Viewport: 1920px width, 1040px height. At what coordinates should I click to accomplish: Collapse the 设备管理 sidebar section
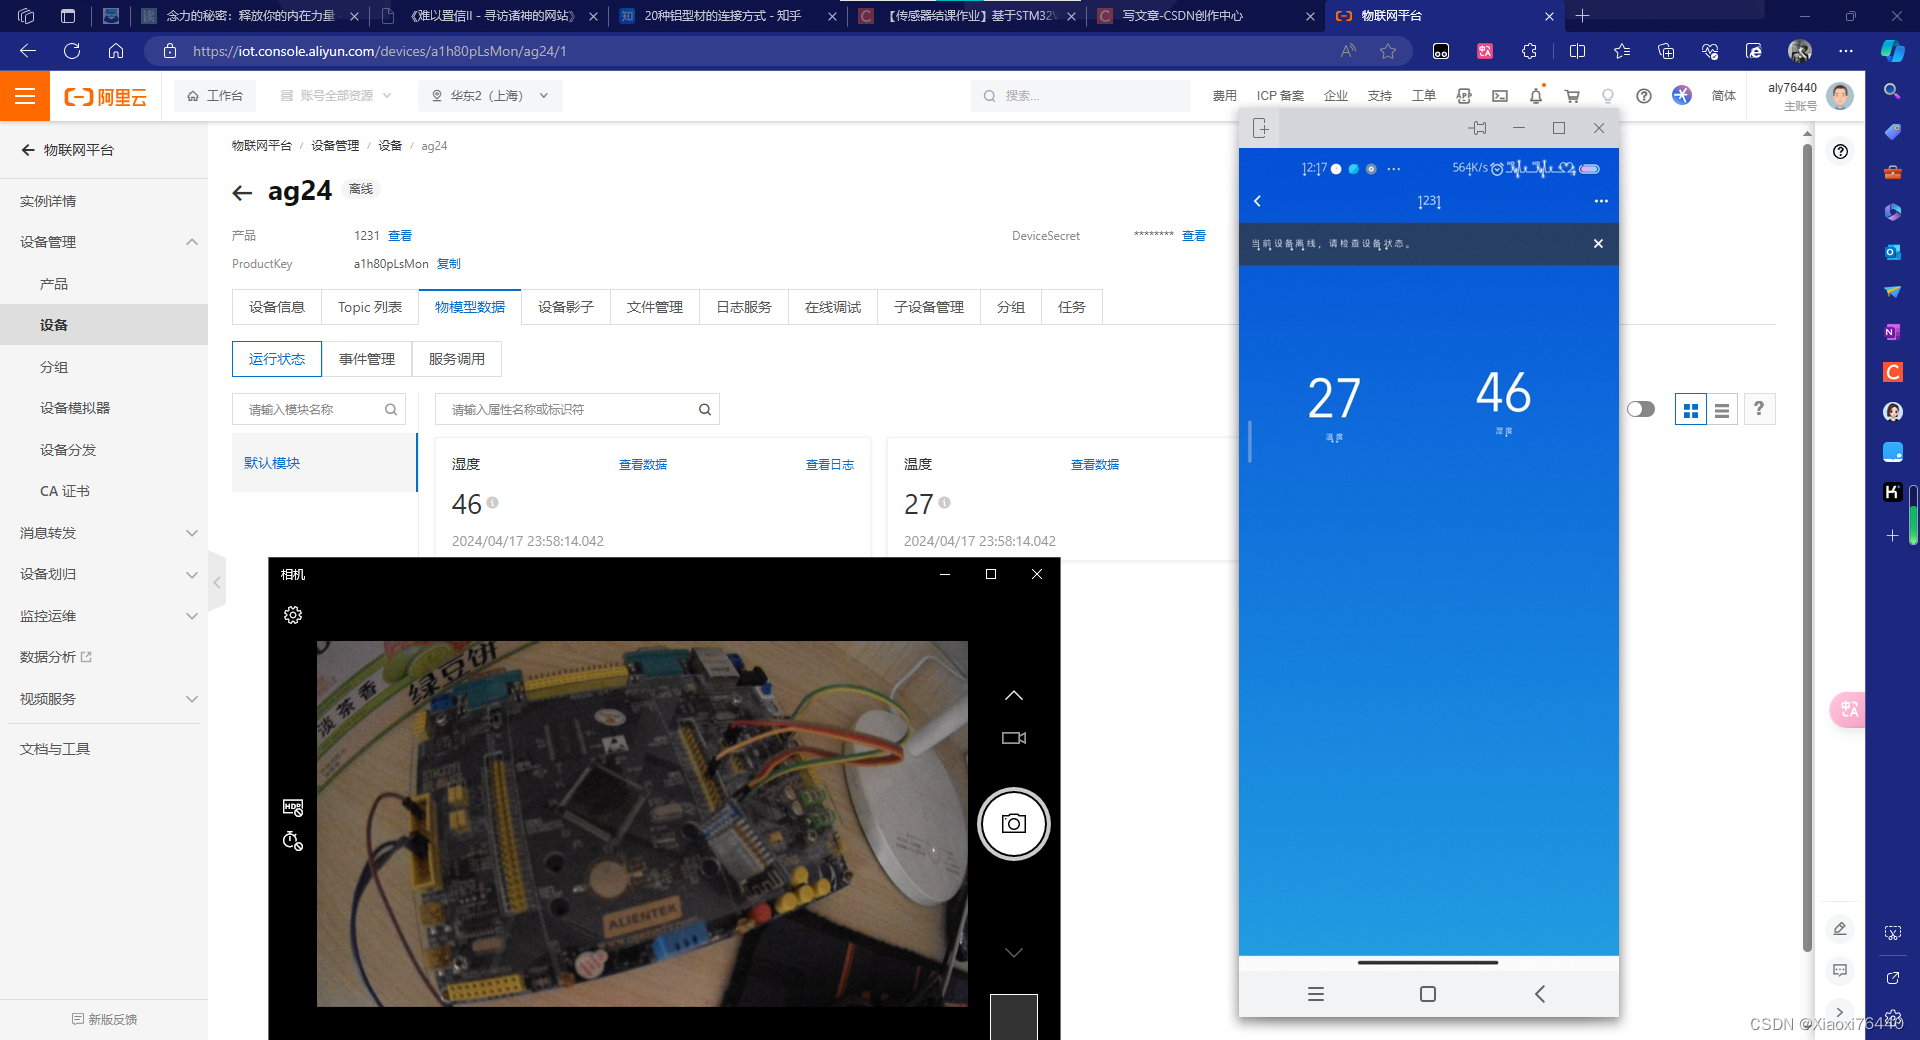191,241
